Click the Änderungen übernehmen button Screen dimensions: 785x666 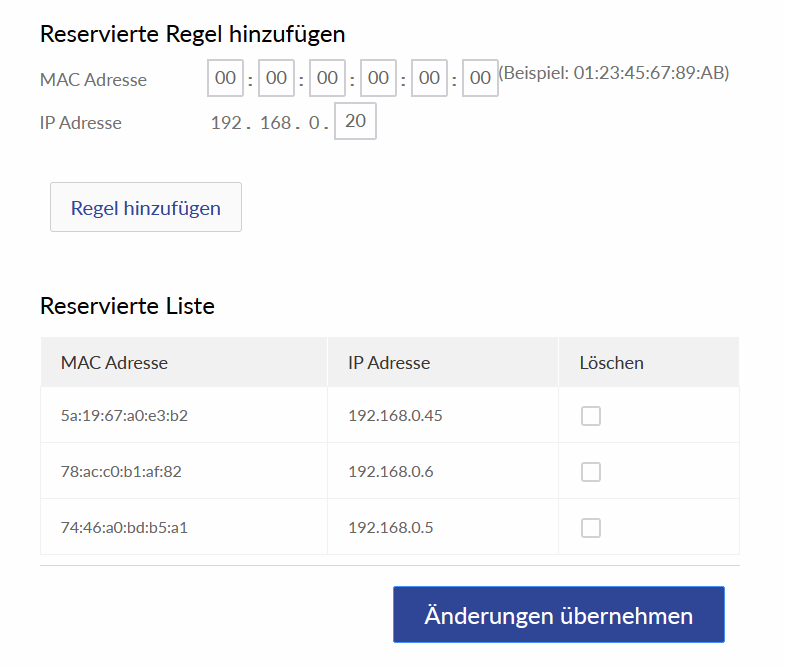558,615
